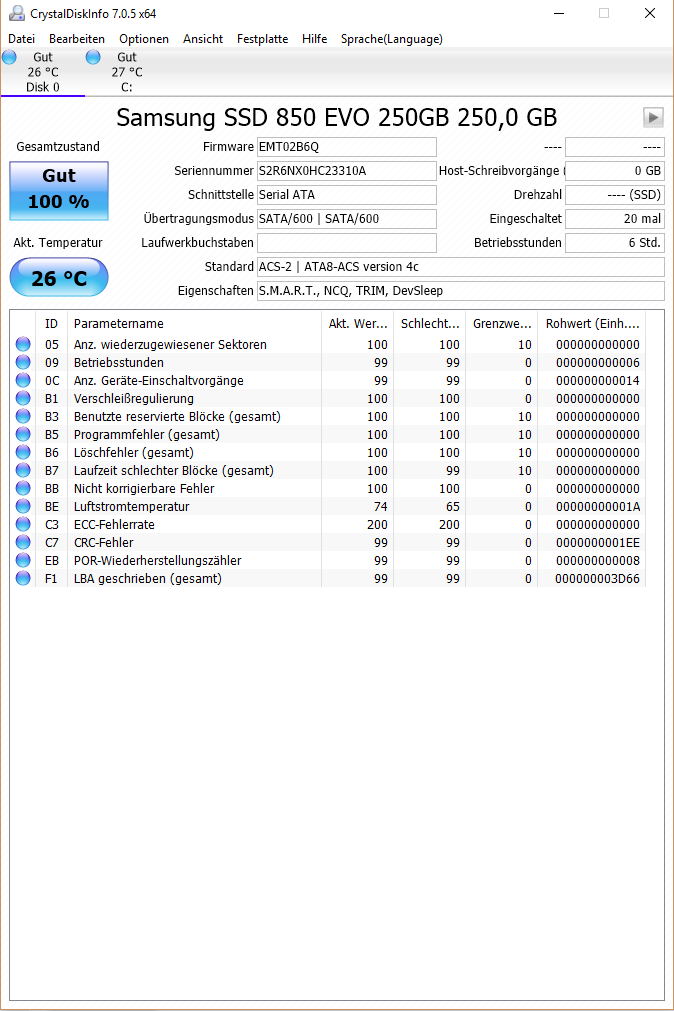Click current value 74 in Luftstromtemperatur row

tap(381, 507)
